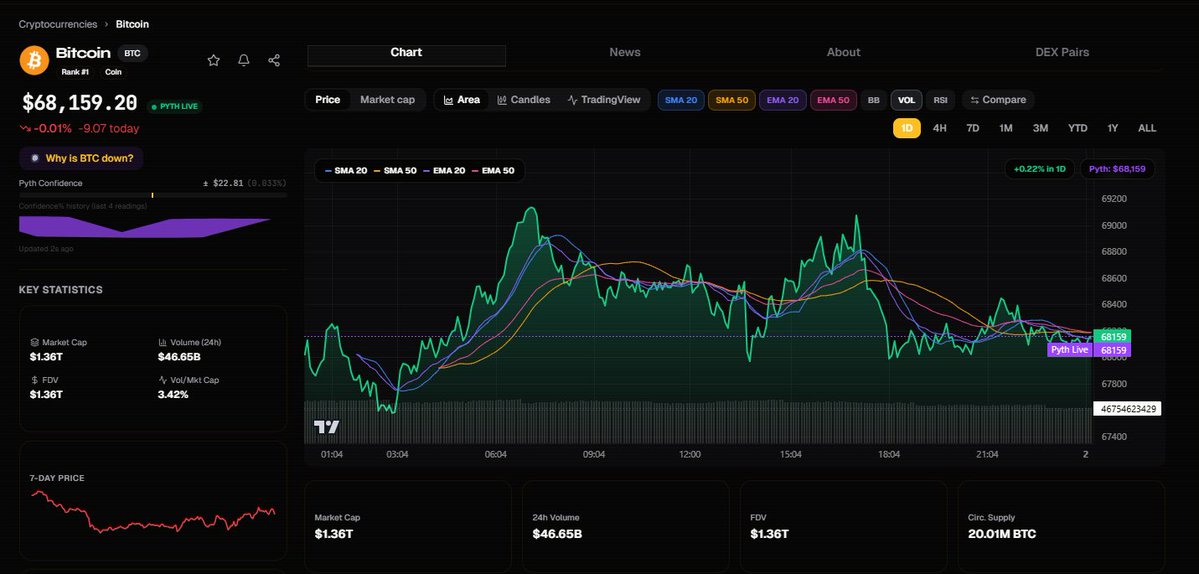Select 7D time range
Viewport: 1199px width, 574px height.
point(973,128)
